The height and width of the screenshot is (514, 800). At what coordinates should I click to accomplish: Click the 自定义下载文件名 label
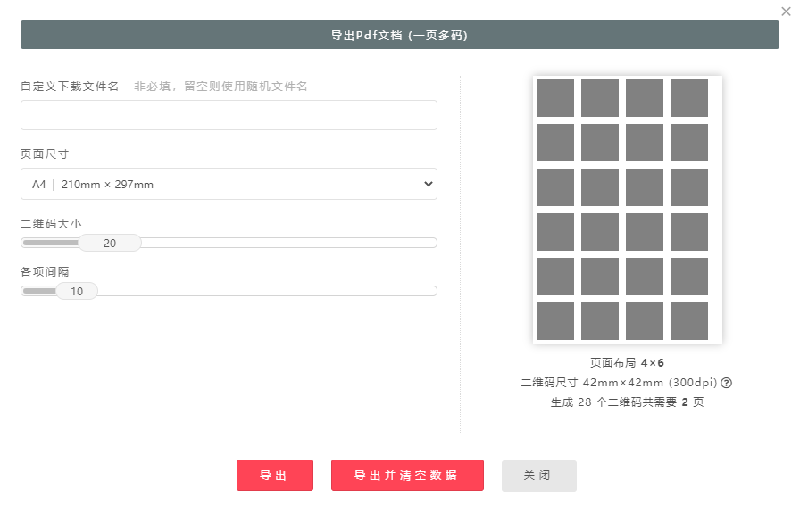[69, 86]
